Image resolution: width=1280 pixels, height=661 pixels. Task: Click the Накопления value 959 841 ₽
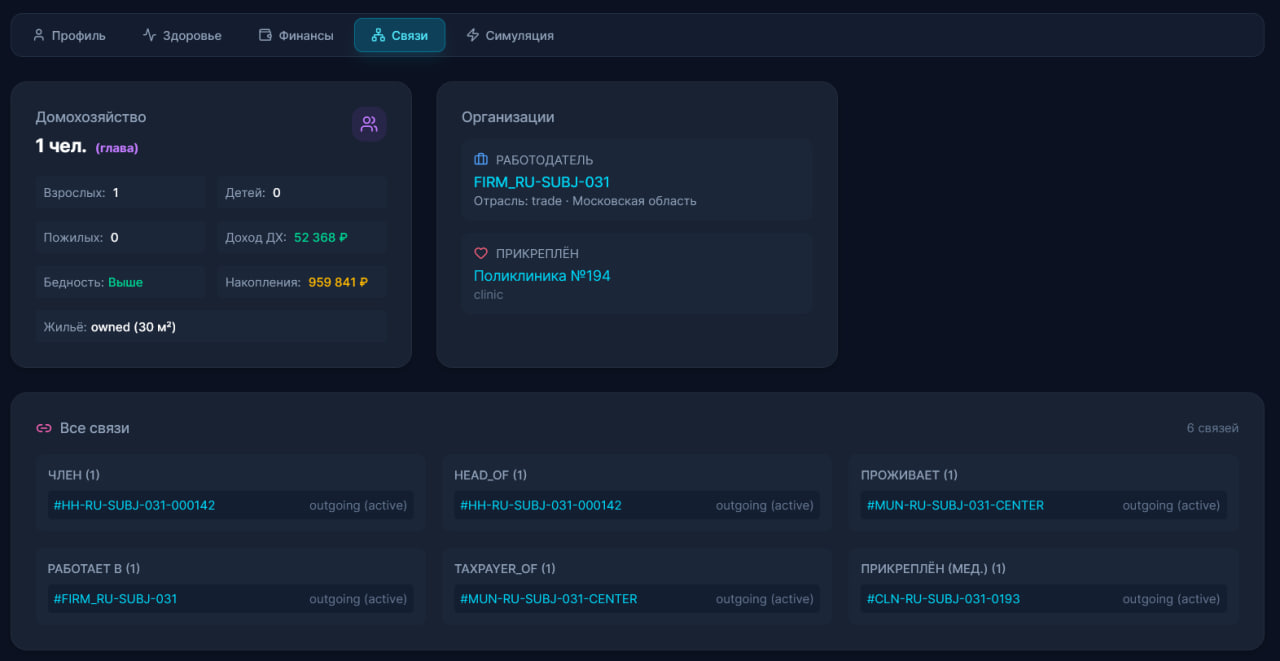pos(338,283)
